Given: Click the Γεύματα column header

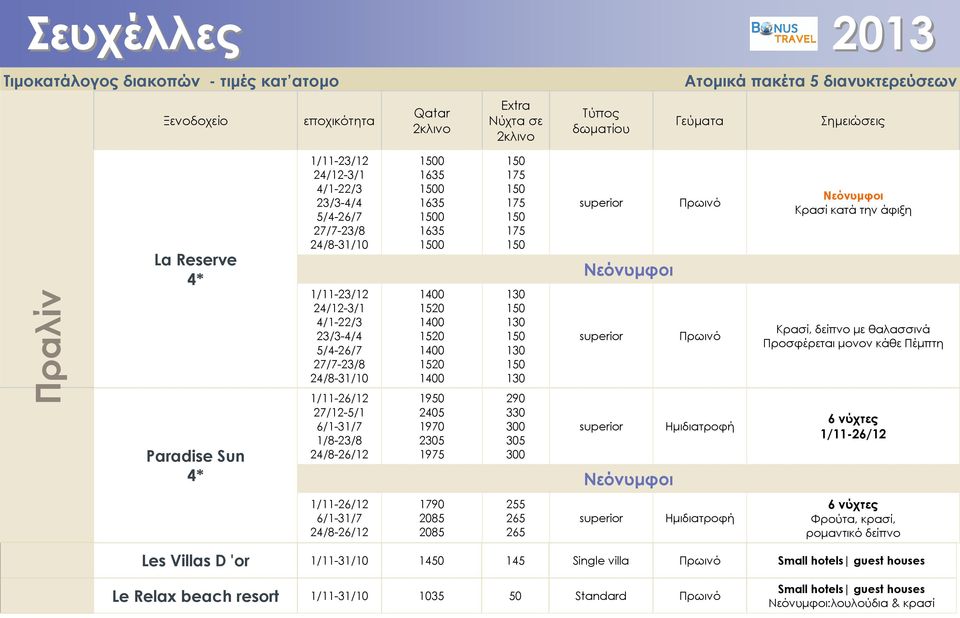Looking at the screenshot, I should point(699,121).
